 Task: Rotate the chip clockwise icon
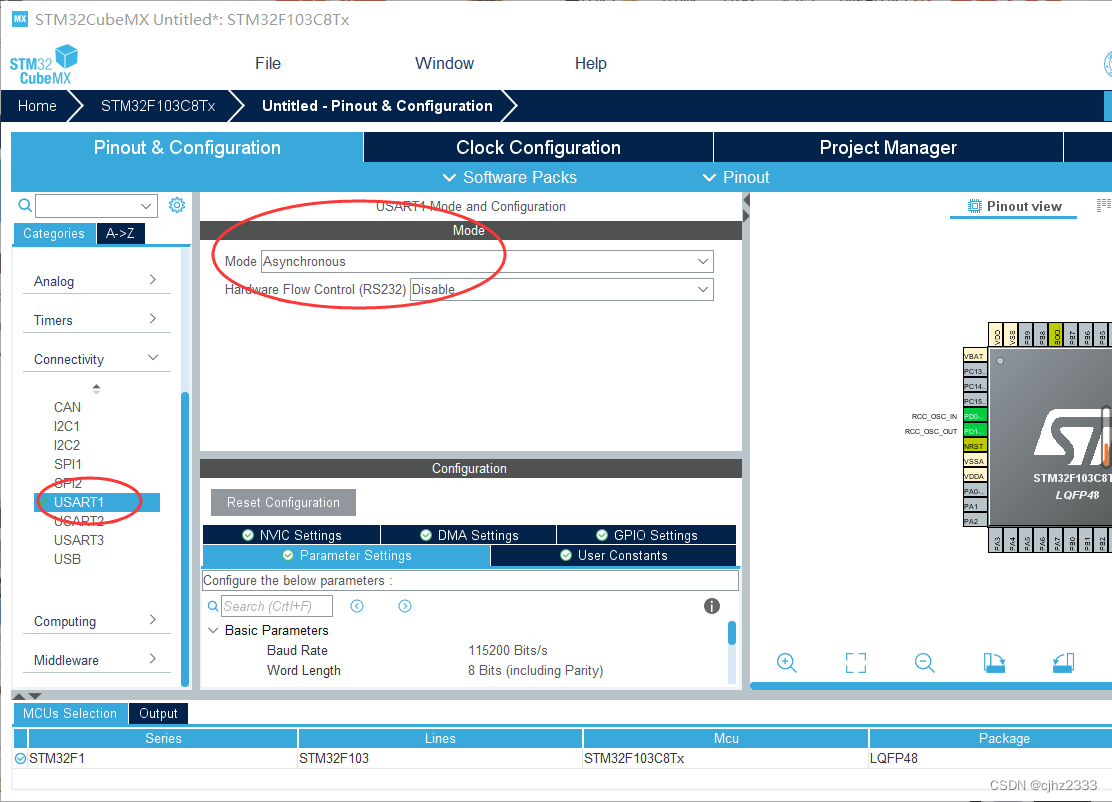click(x=994, y=663)
